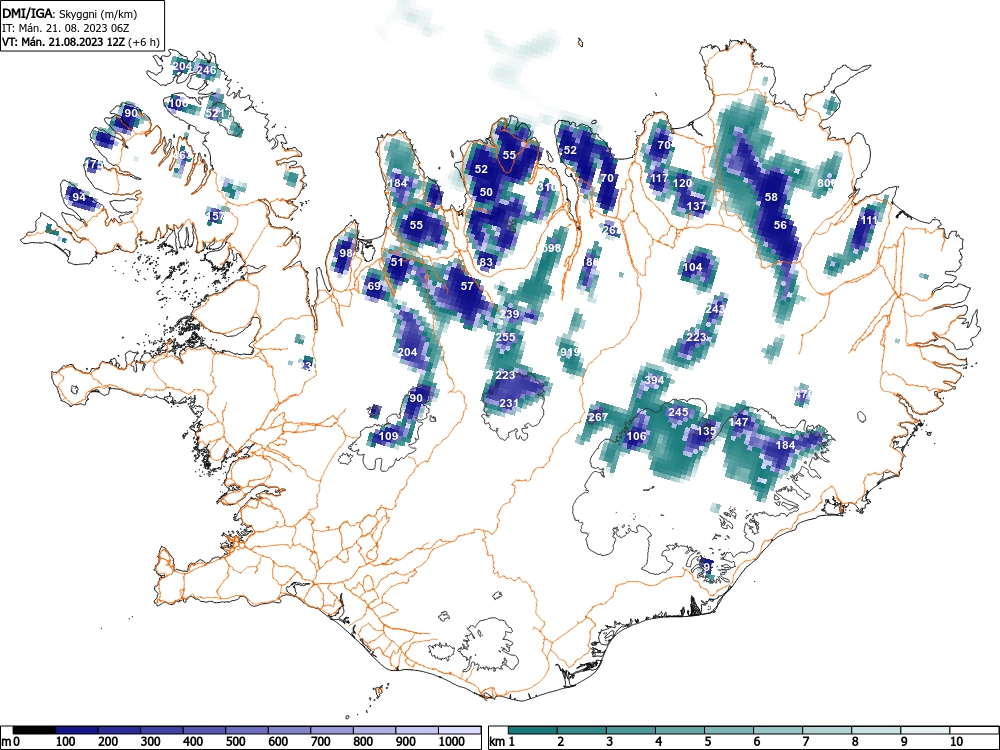Viewport: 1000px width, 750px height.
Task: Click the '10' label on the km legend
Action: tap(955, 742)
